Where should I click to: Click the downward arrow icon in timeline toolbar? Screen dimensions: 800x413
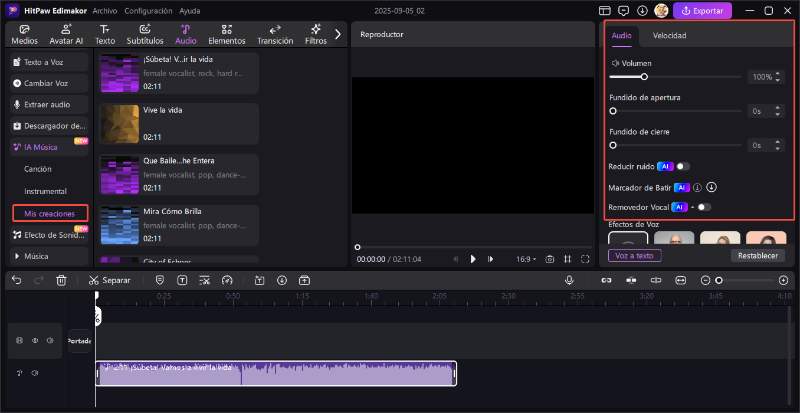[x=282, y=280]
